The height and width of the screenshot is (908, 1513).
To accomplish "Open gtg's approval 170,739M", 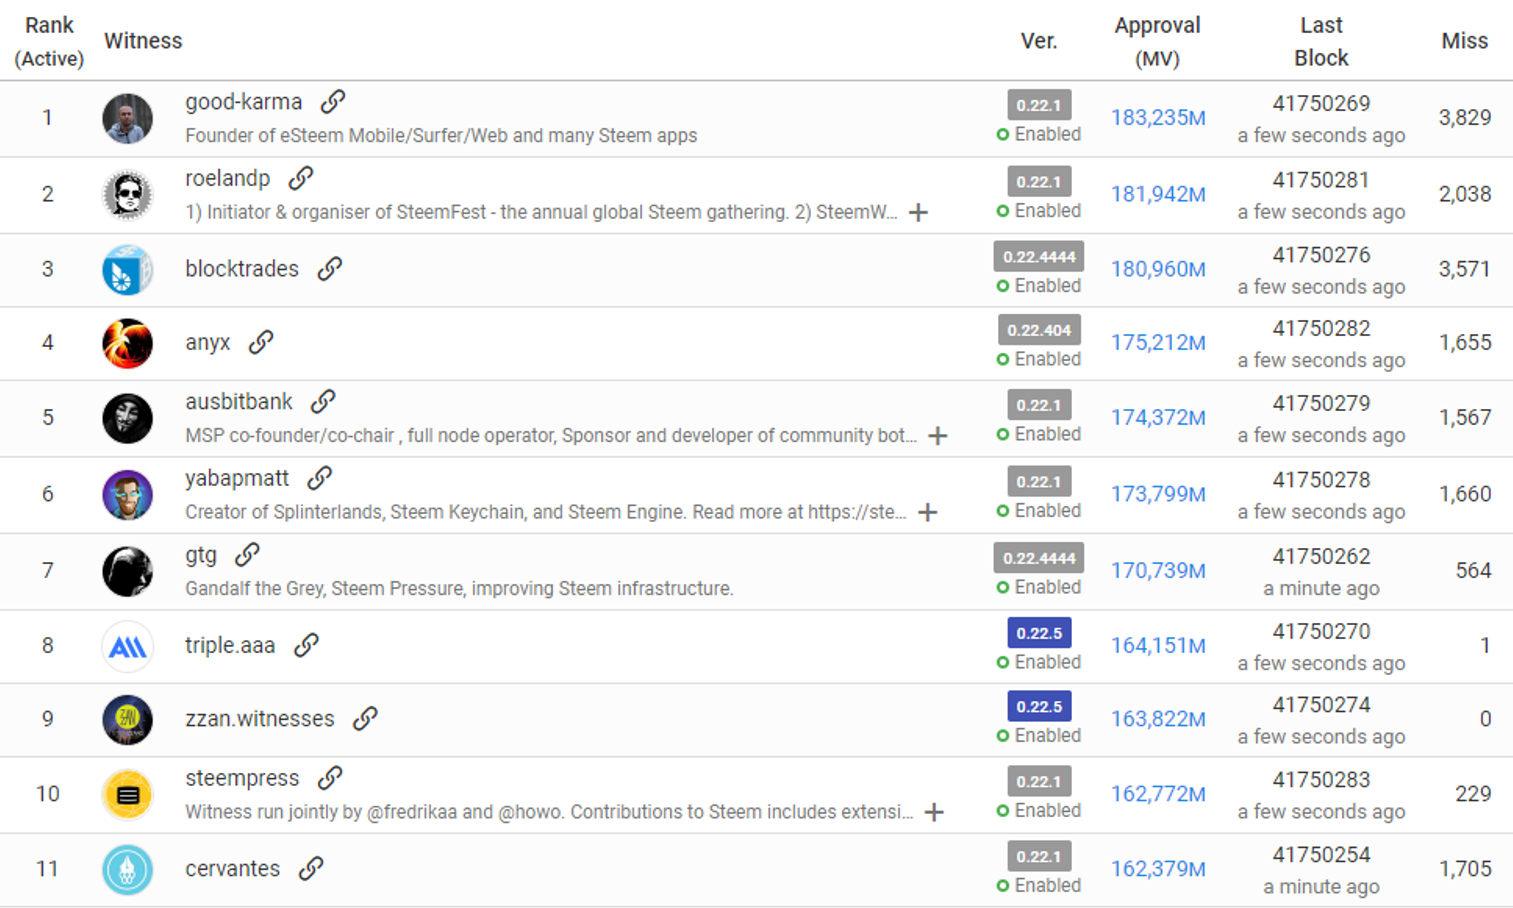I will pyautogui.click(x=1158, y=571).
